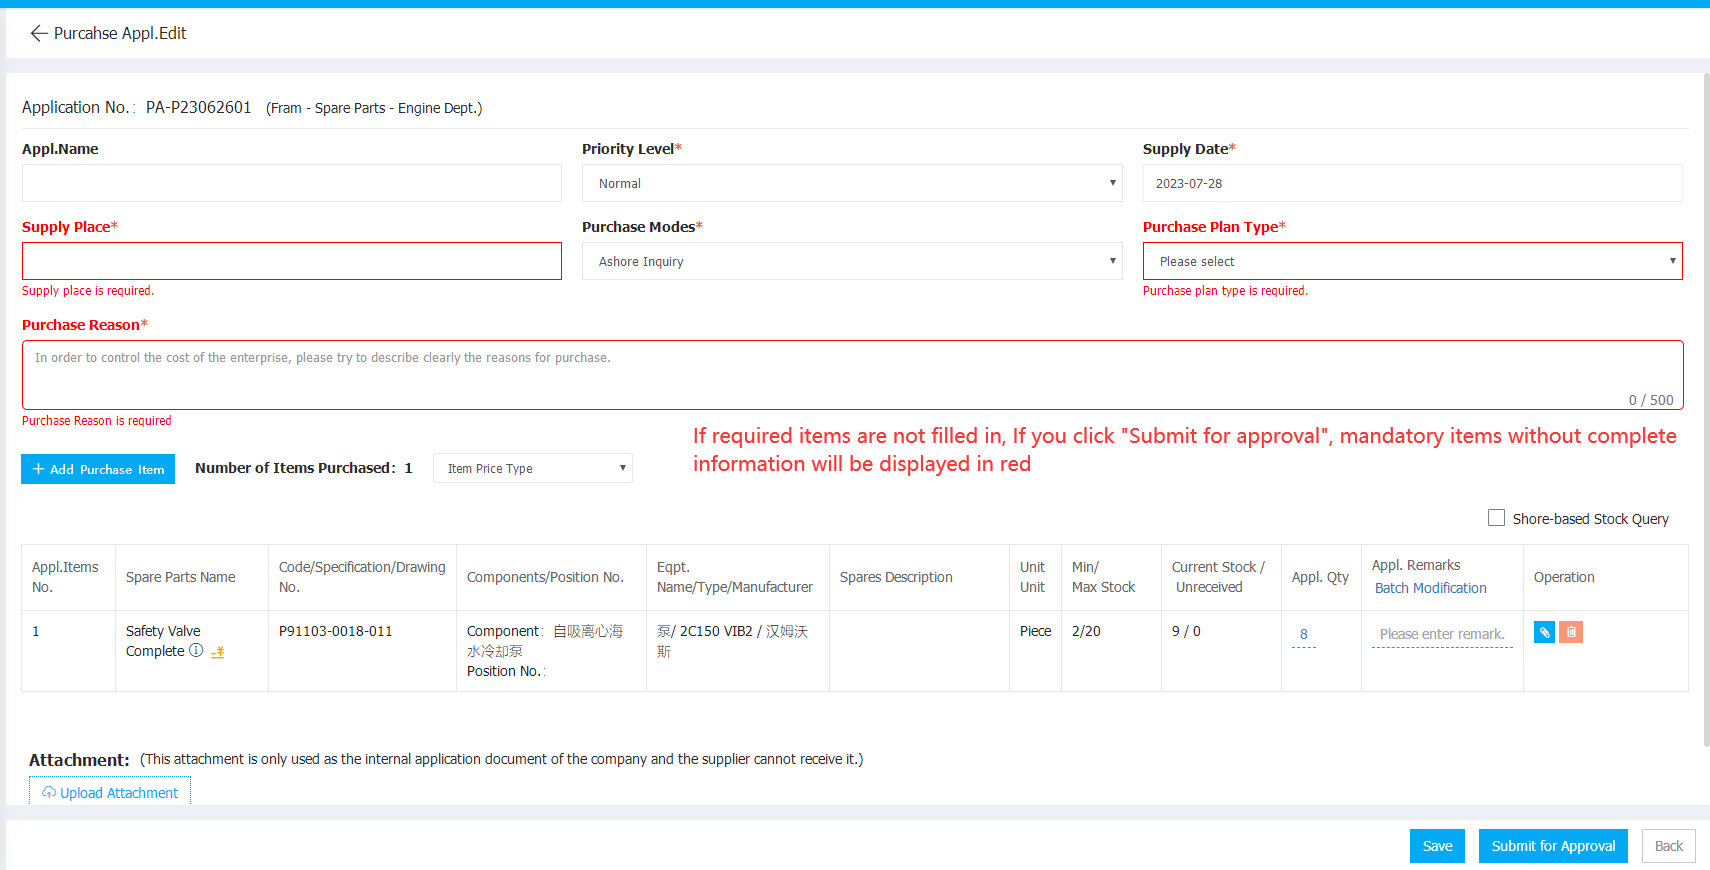Click the Batch Modification link
The height and width of the screenshot is (870, 1710).
tap(1430, 588)
